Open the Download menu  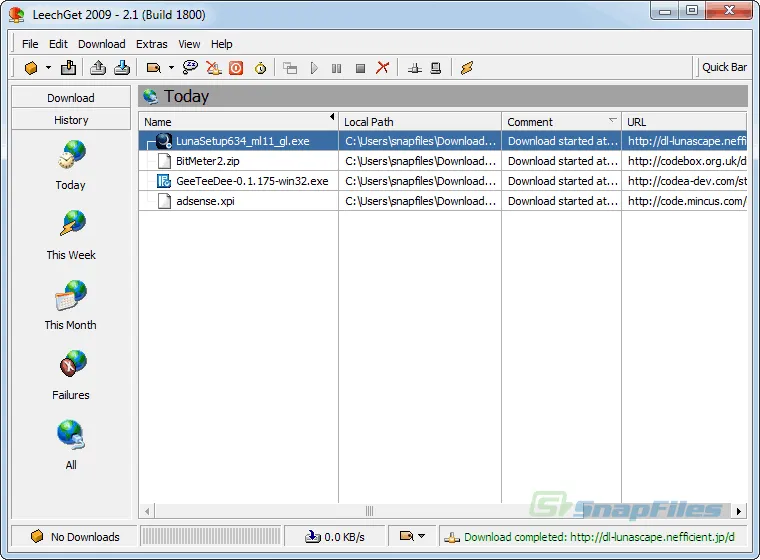pyautogui.click(x=102, y=44)
